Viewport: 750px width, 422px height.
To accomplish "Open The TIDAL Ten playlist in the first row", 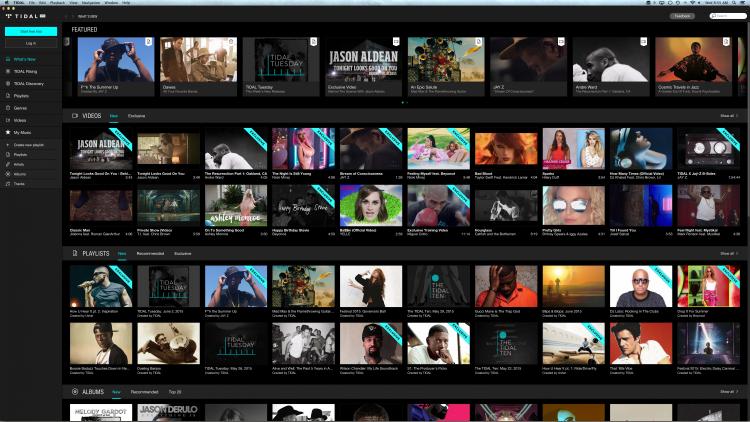I will pyautogui.click(x=439, y=287).
